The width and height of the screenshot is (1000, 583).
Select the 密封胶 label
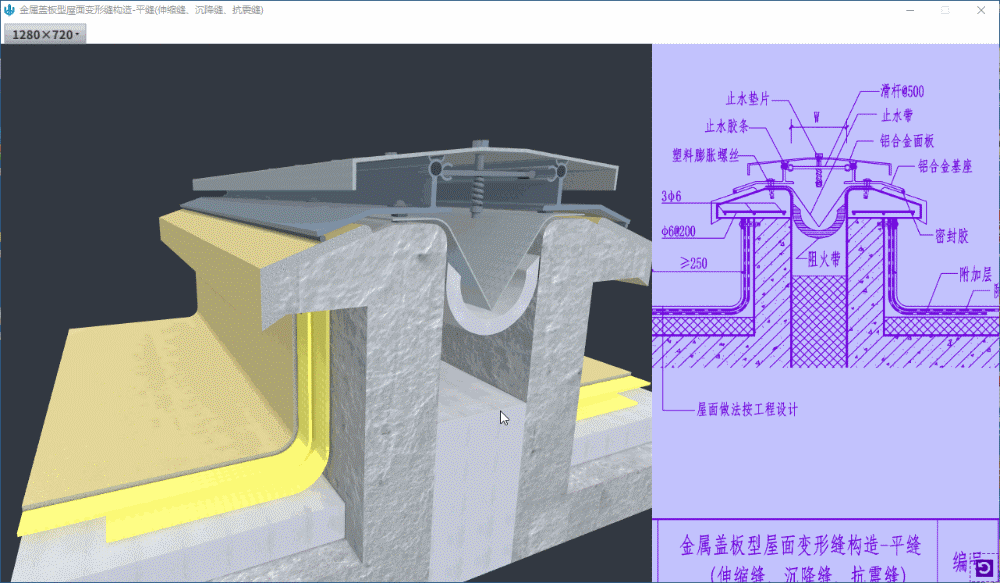tap(952, 236)
